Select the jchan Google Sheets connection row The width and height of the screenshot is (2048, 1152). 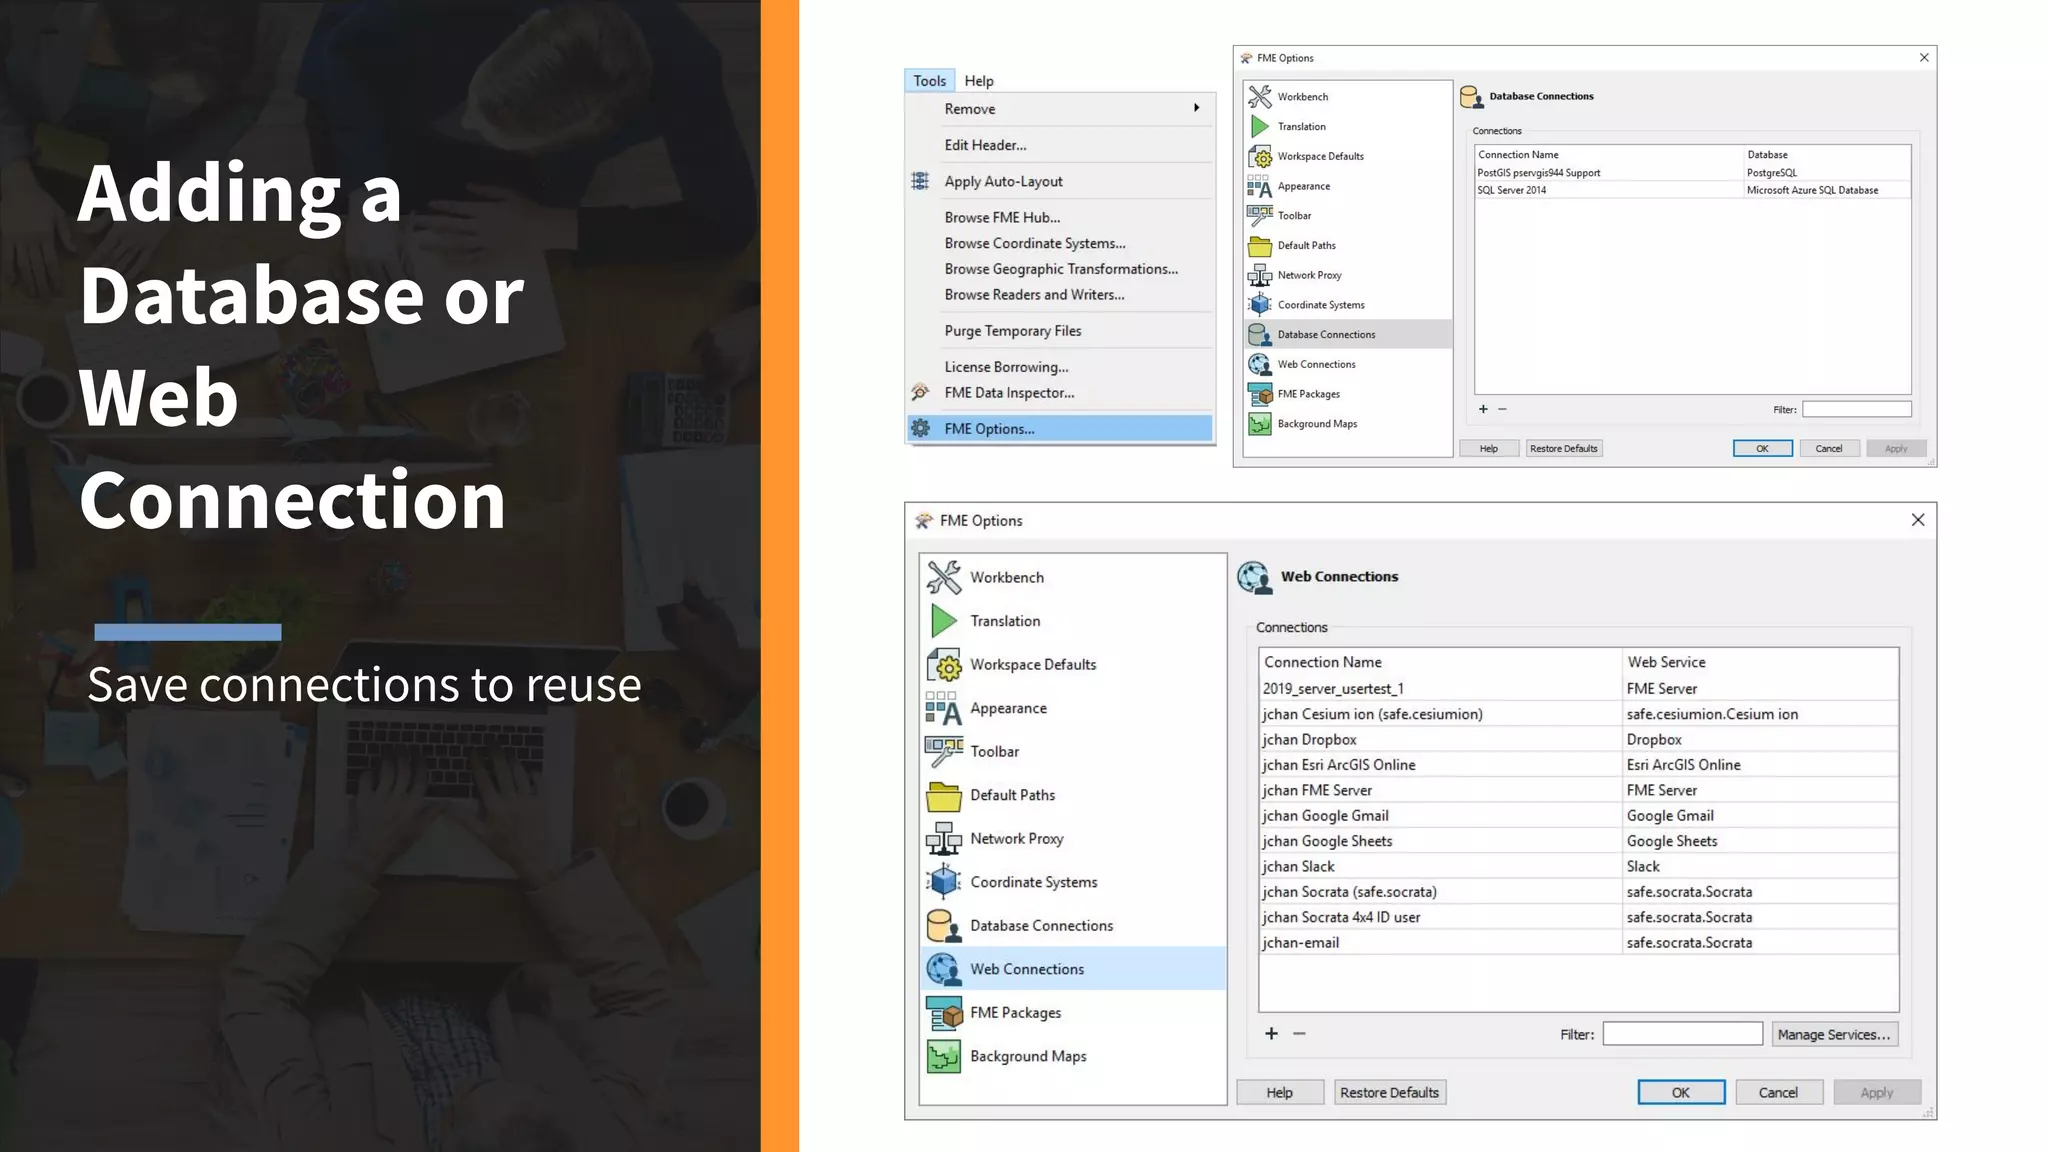point(1578,841)
